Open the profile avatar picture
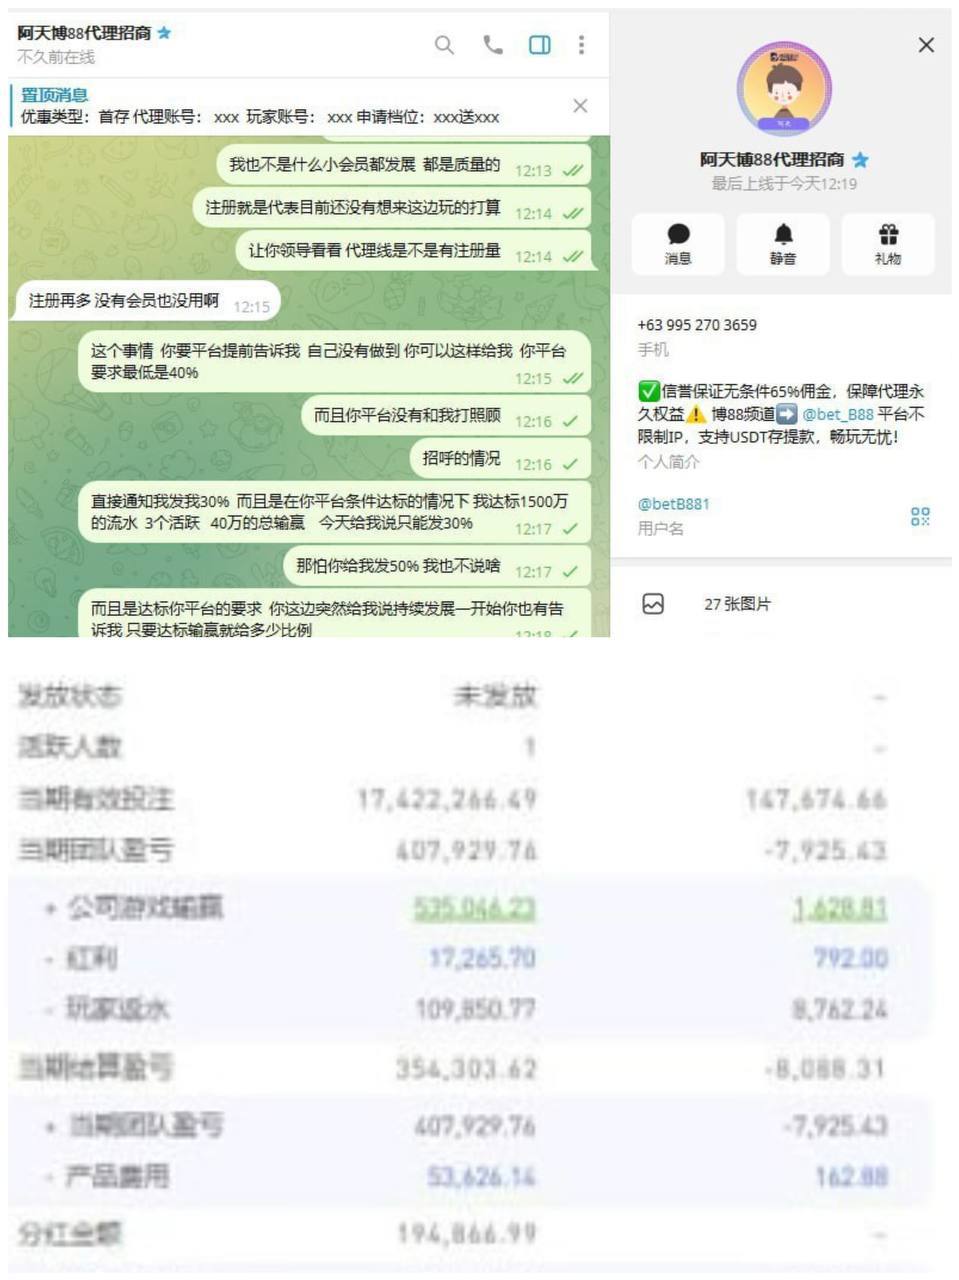Screen dimensions: 959x1280 pyautogui.click(x=784, y=88)
